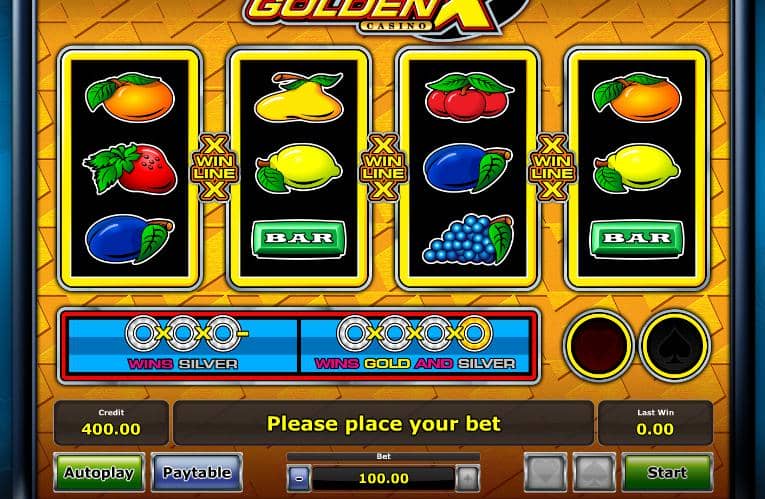
Task: Click the green BAR symbol on fourth reel
Action: click(x=637, y=239)
